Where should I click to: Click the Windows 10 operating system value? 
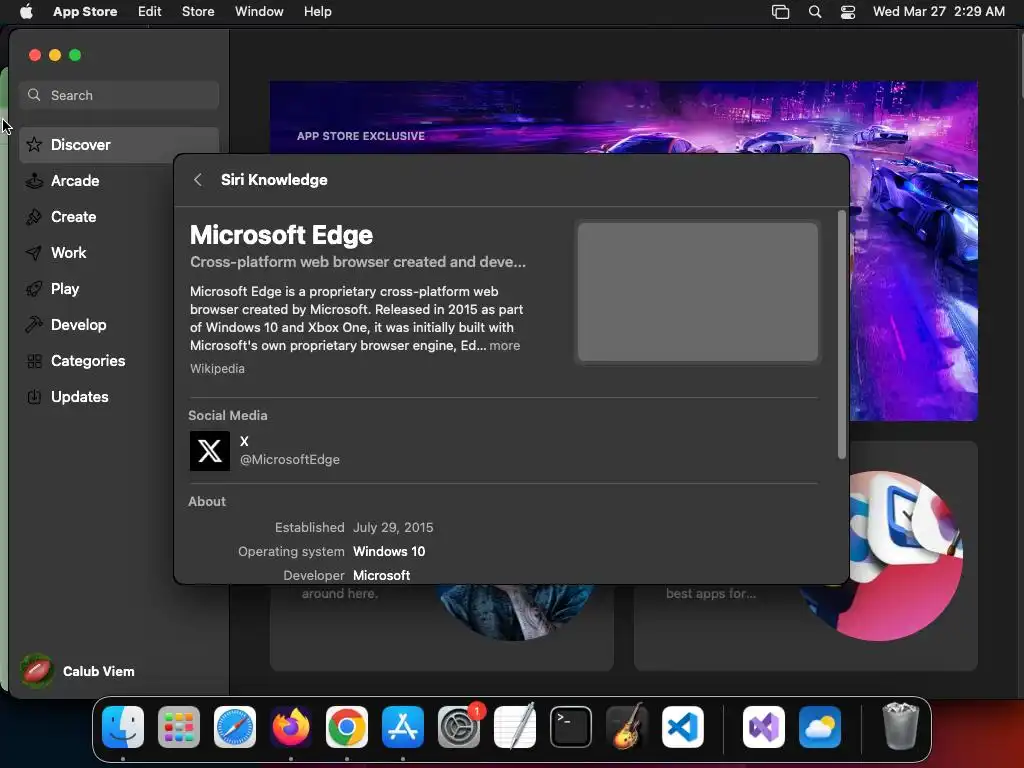[x=389, y=551]
